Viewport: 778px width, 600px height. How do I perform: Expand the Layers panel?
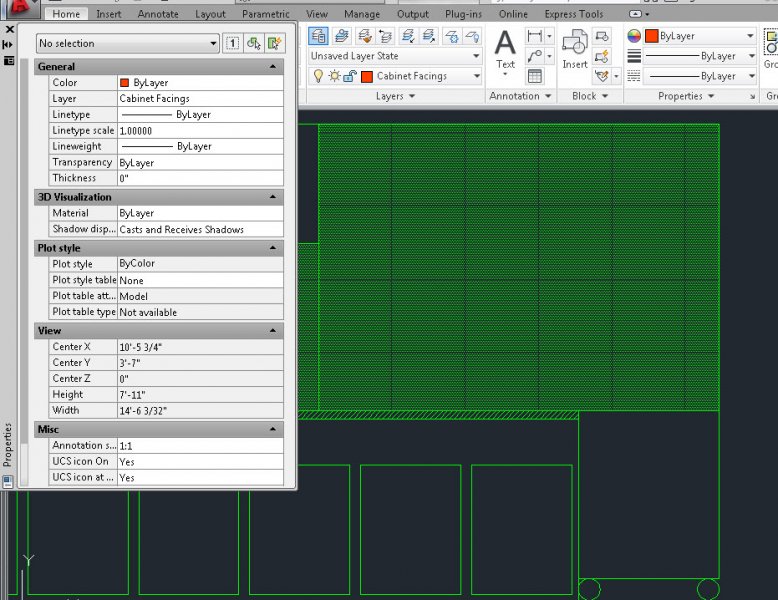point(395,96)
